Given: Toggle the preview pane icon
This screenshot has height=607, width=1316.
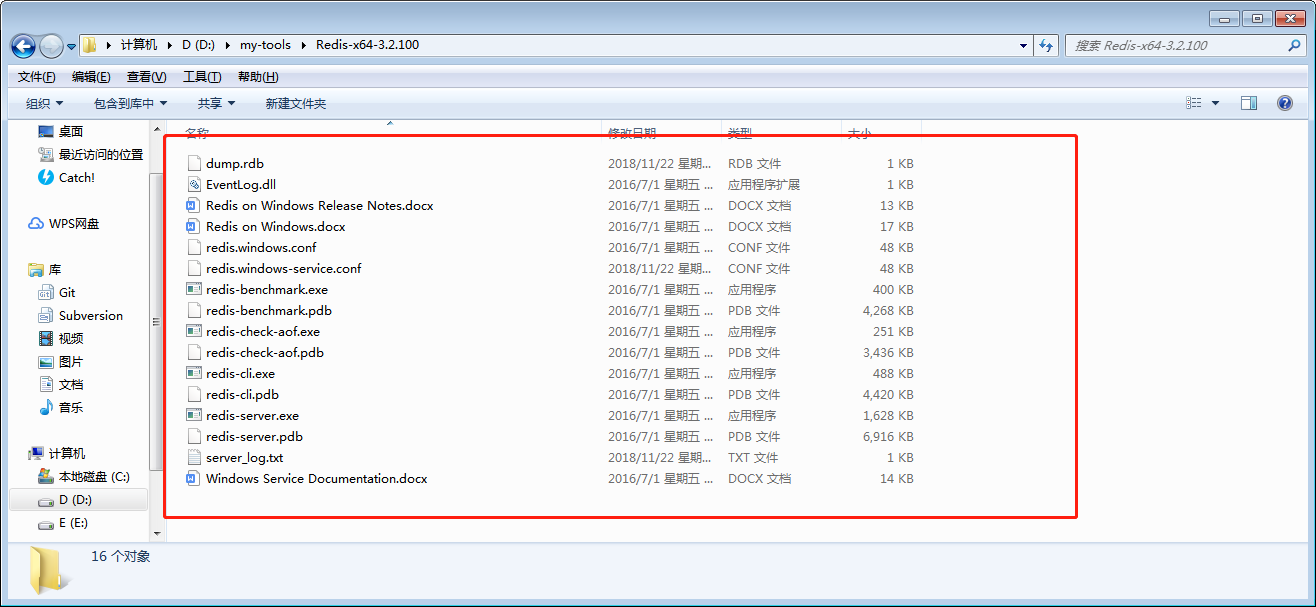Looking at the screenshot, I should (1248, 103).
